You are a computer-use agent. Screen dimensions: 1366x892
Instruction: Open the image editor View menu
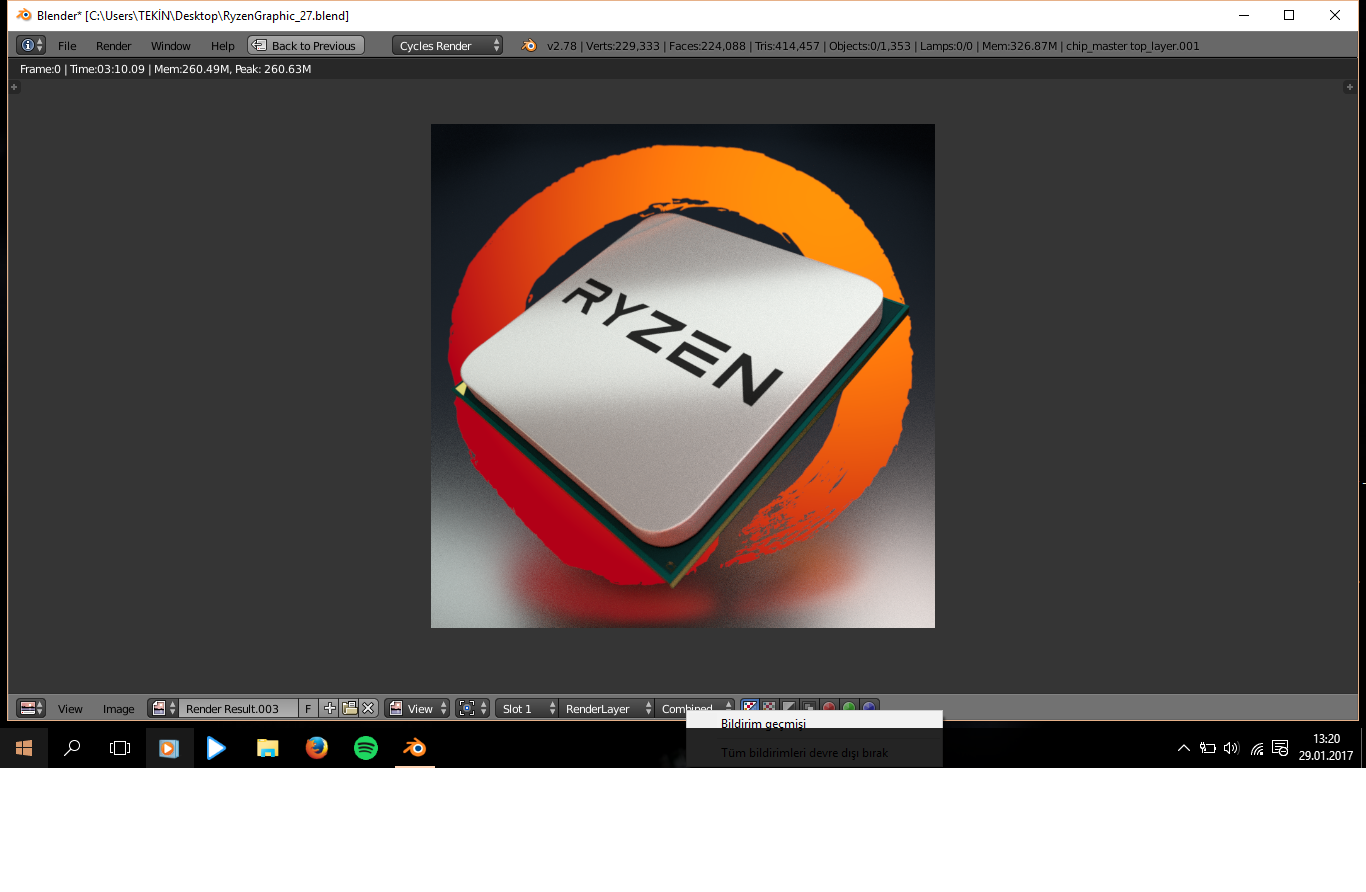click(70, 709)
